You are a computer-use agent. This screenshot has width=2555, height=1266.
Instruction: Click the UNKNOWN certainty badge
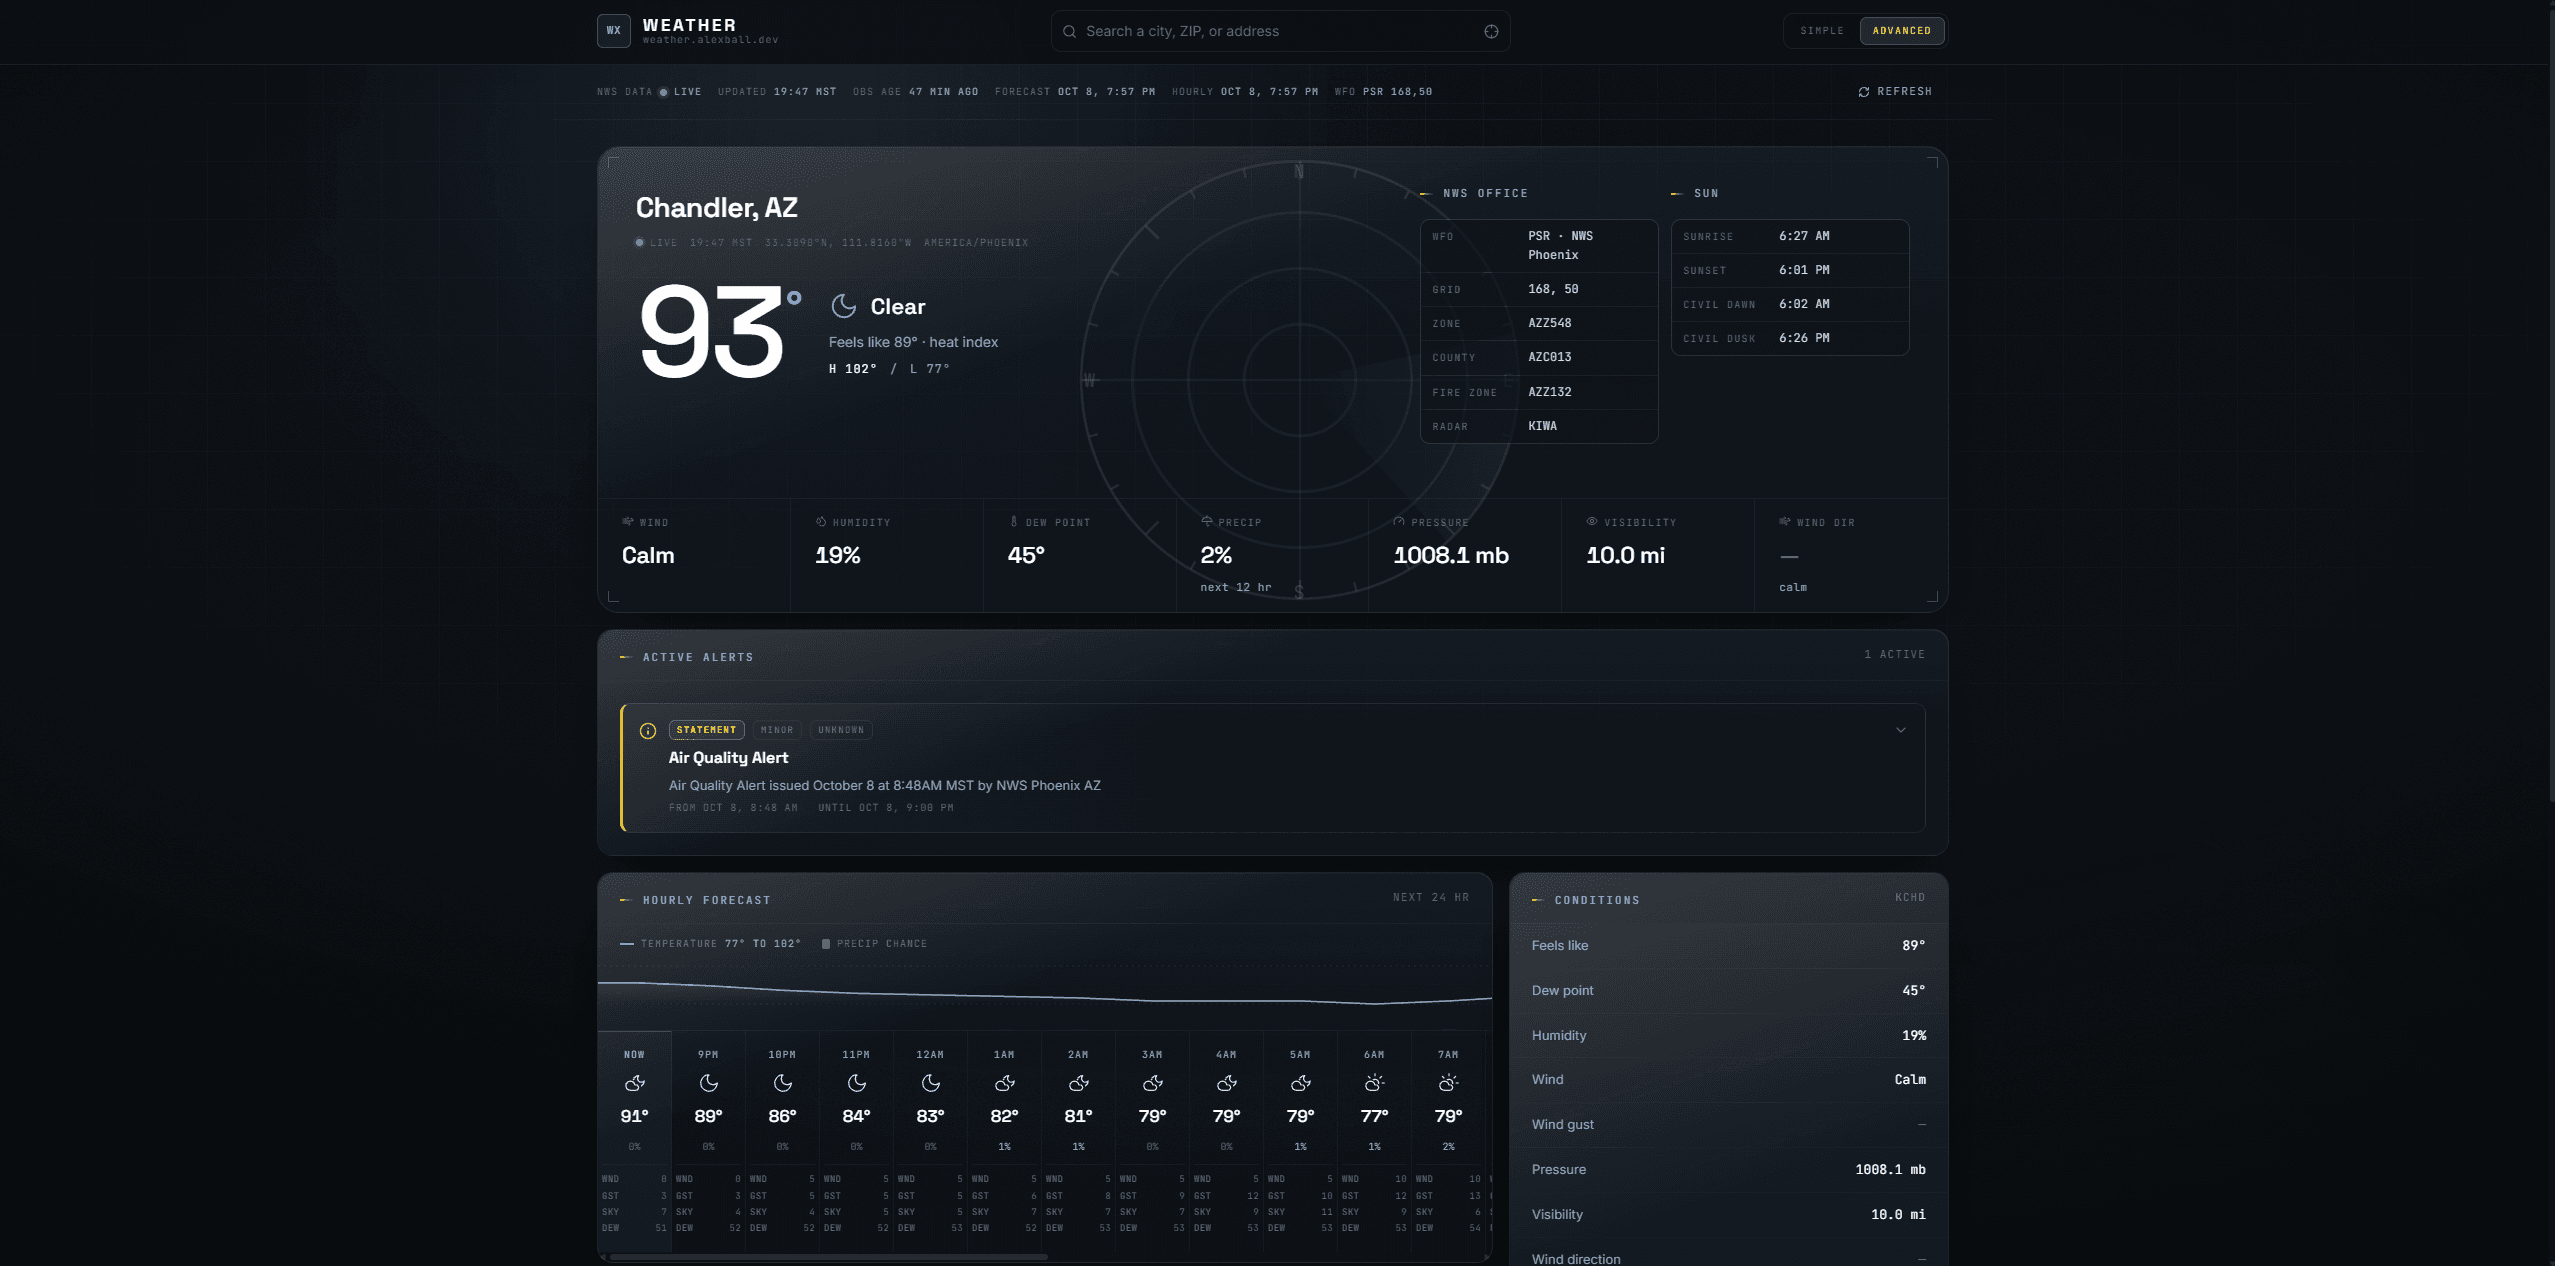[841, 730]
